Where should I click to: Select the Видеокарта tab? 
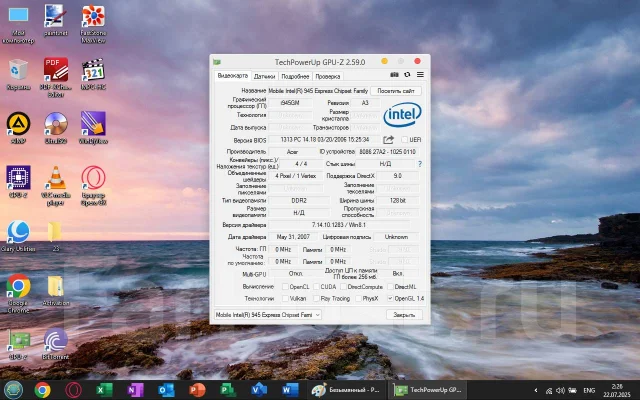(x=232, y=76)
